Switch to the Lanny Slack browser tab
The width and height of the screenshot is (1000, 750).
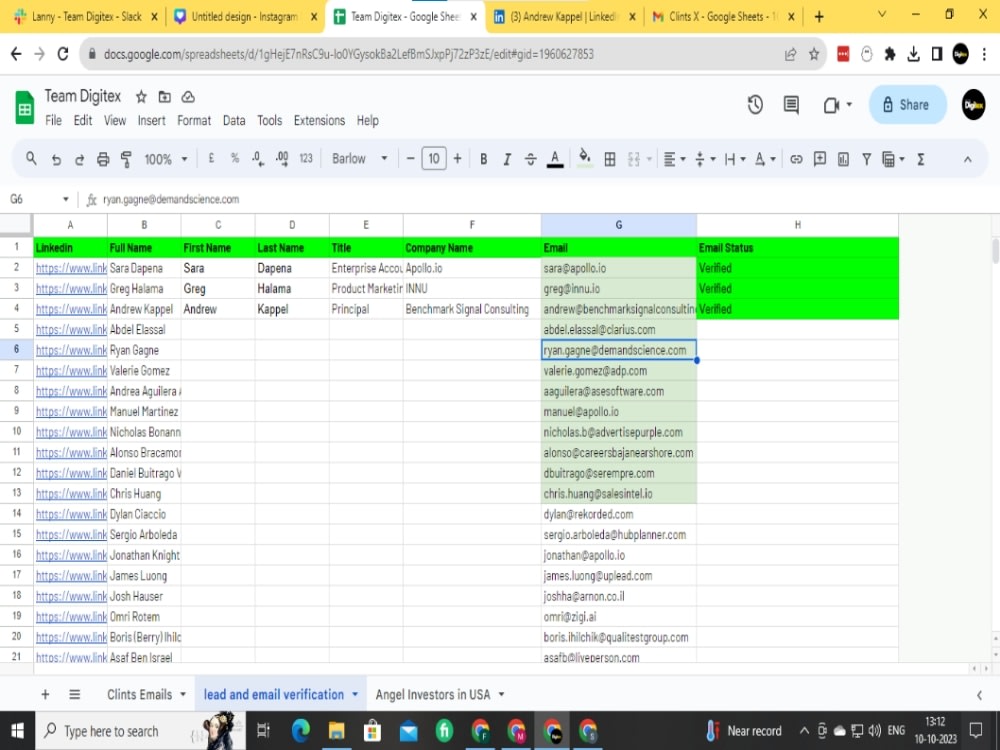[85, 17]
